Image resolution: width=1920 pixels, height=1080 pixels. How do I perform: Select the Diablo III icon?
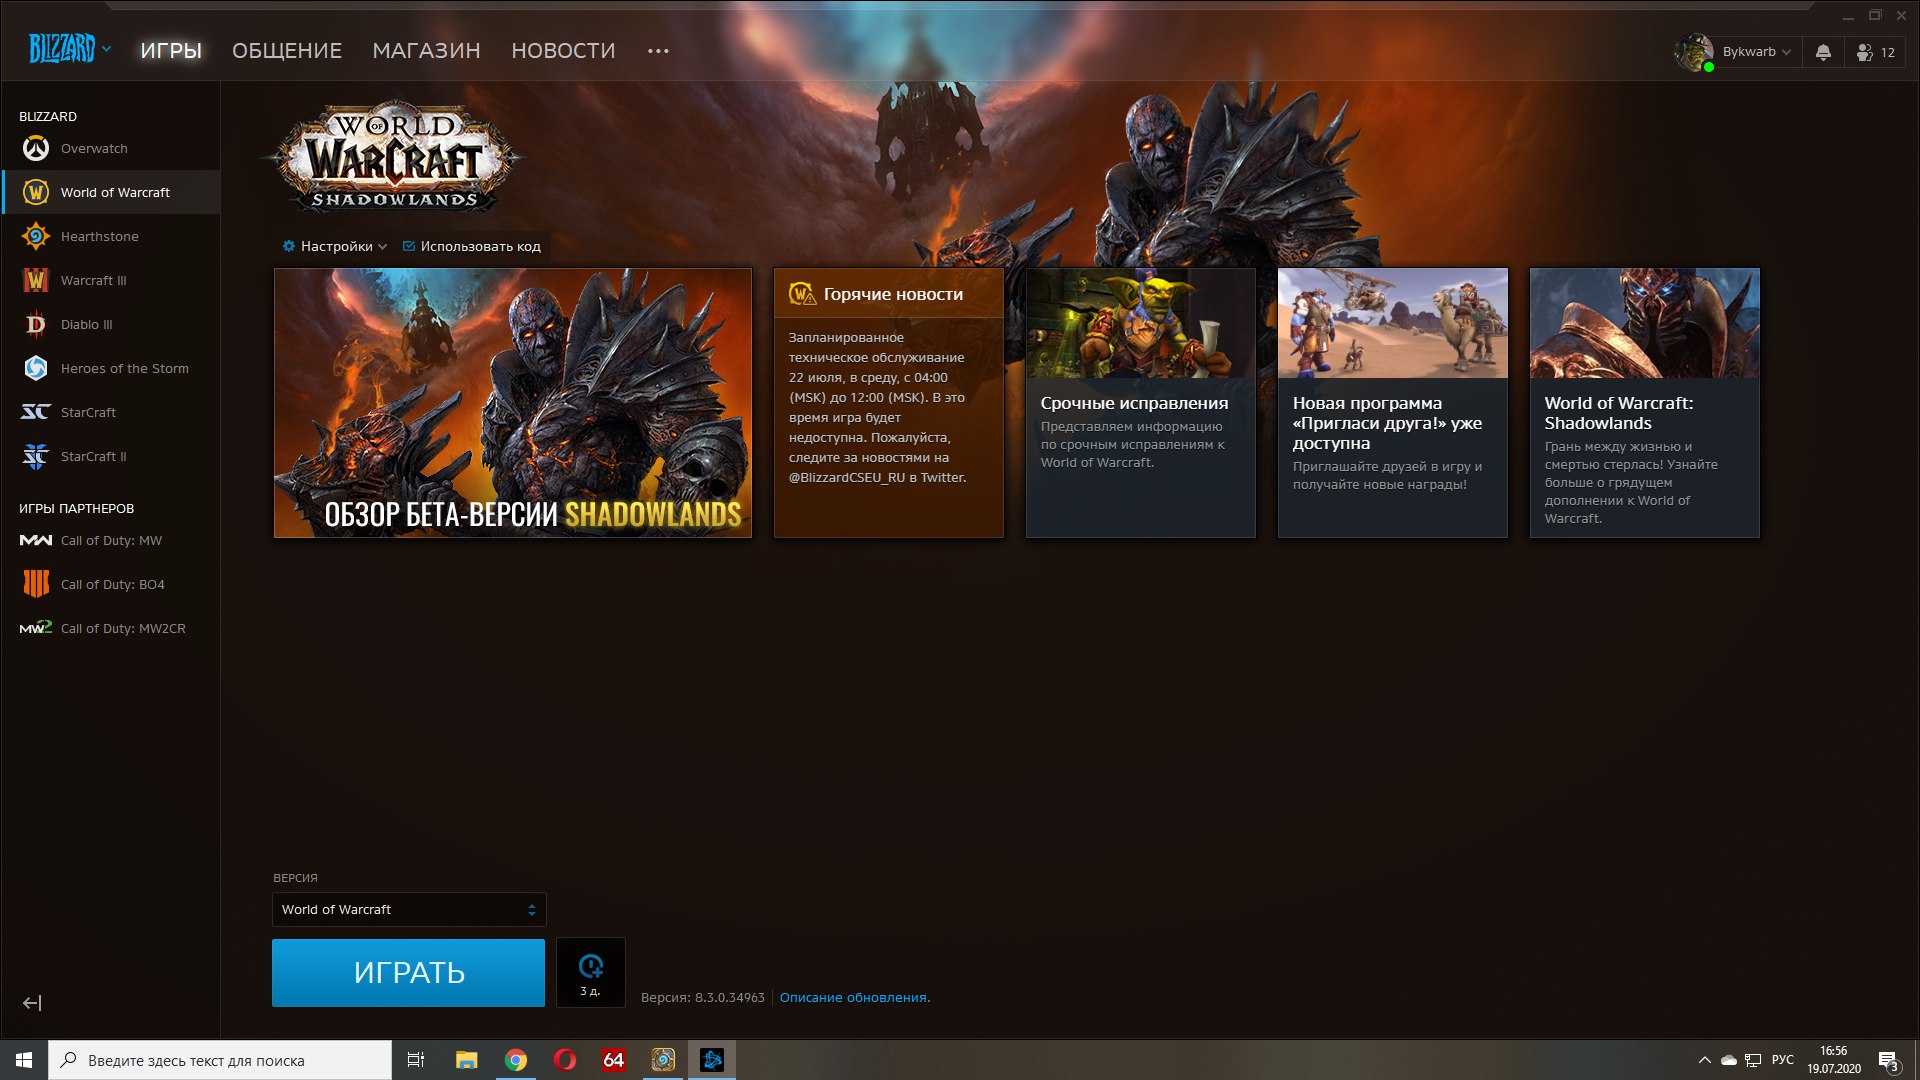[x=36, y=324]
